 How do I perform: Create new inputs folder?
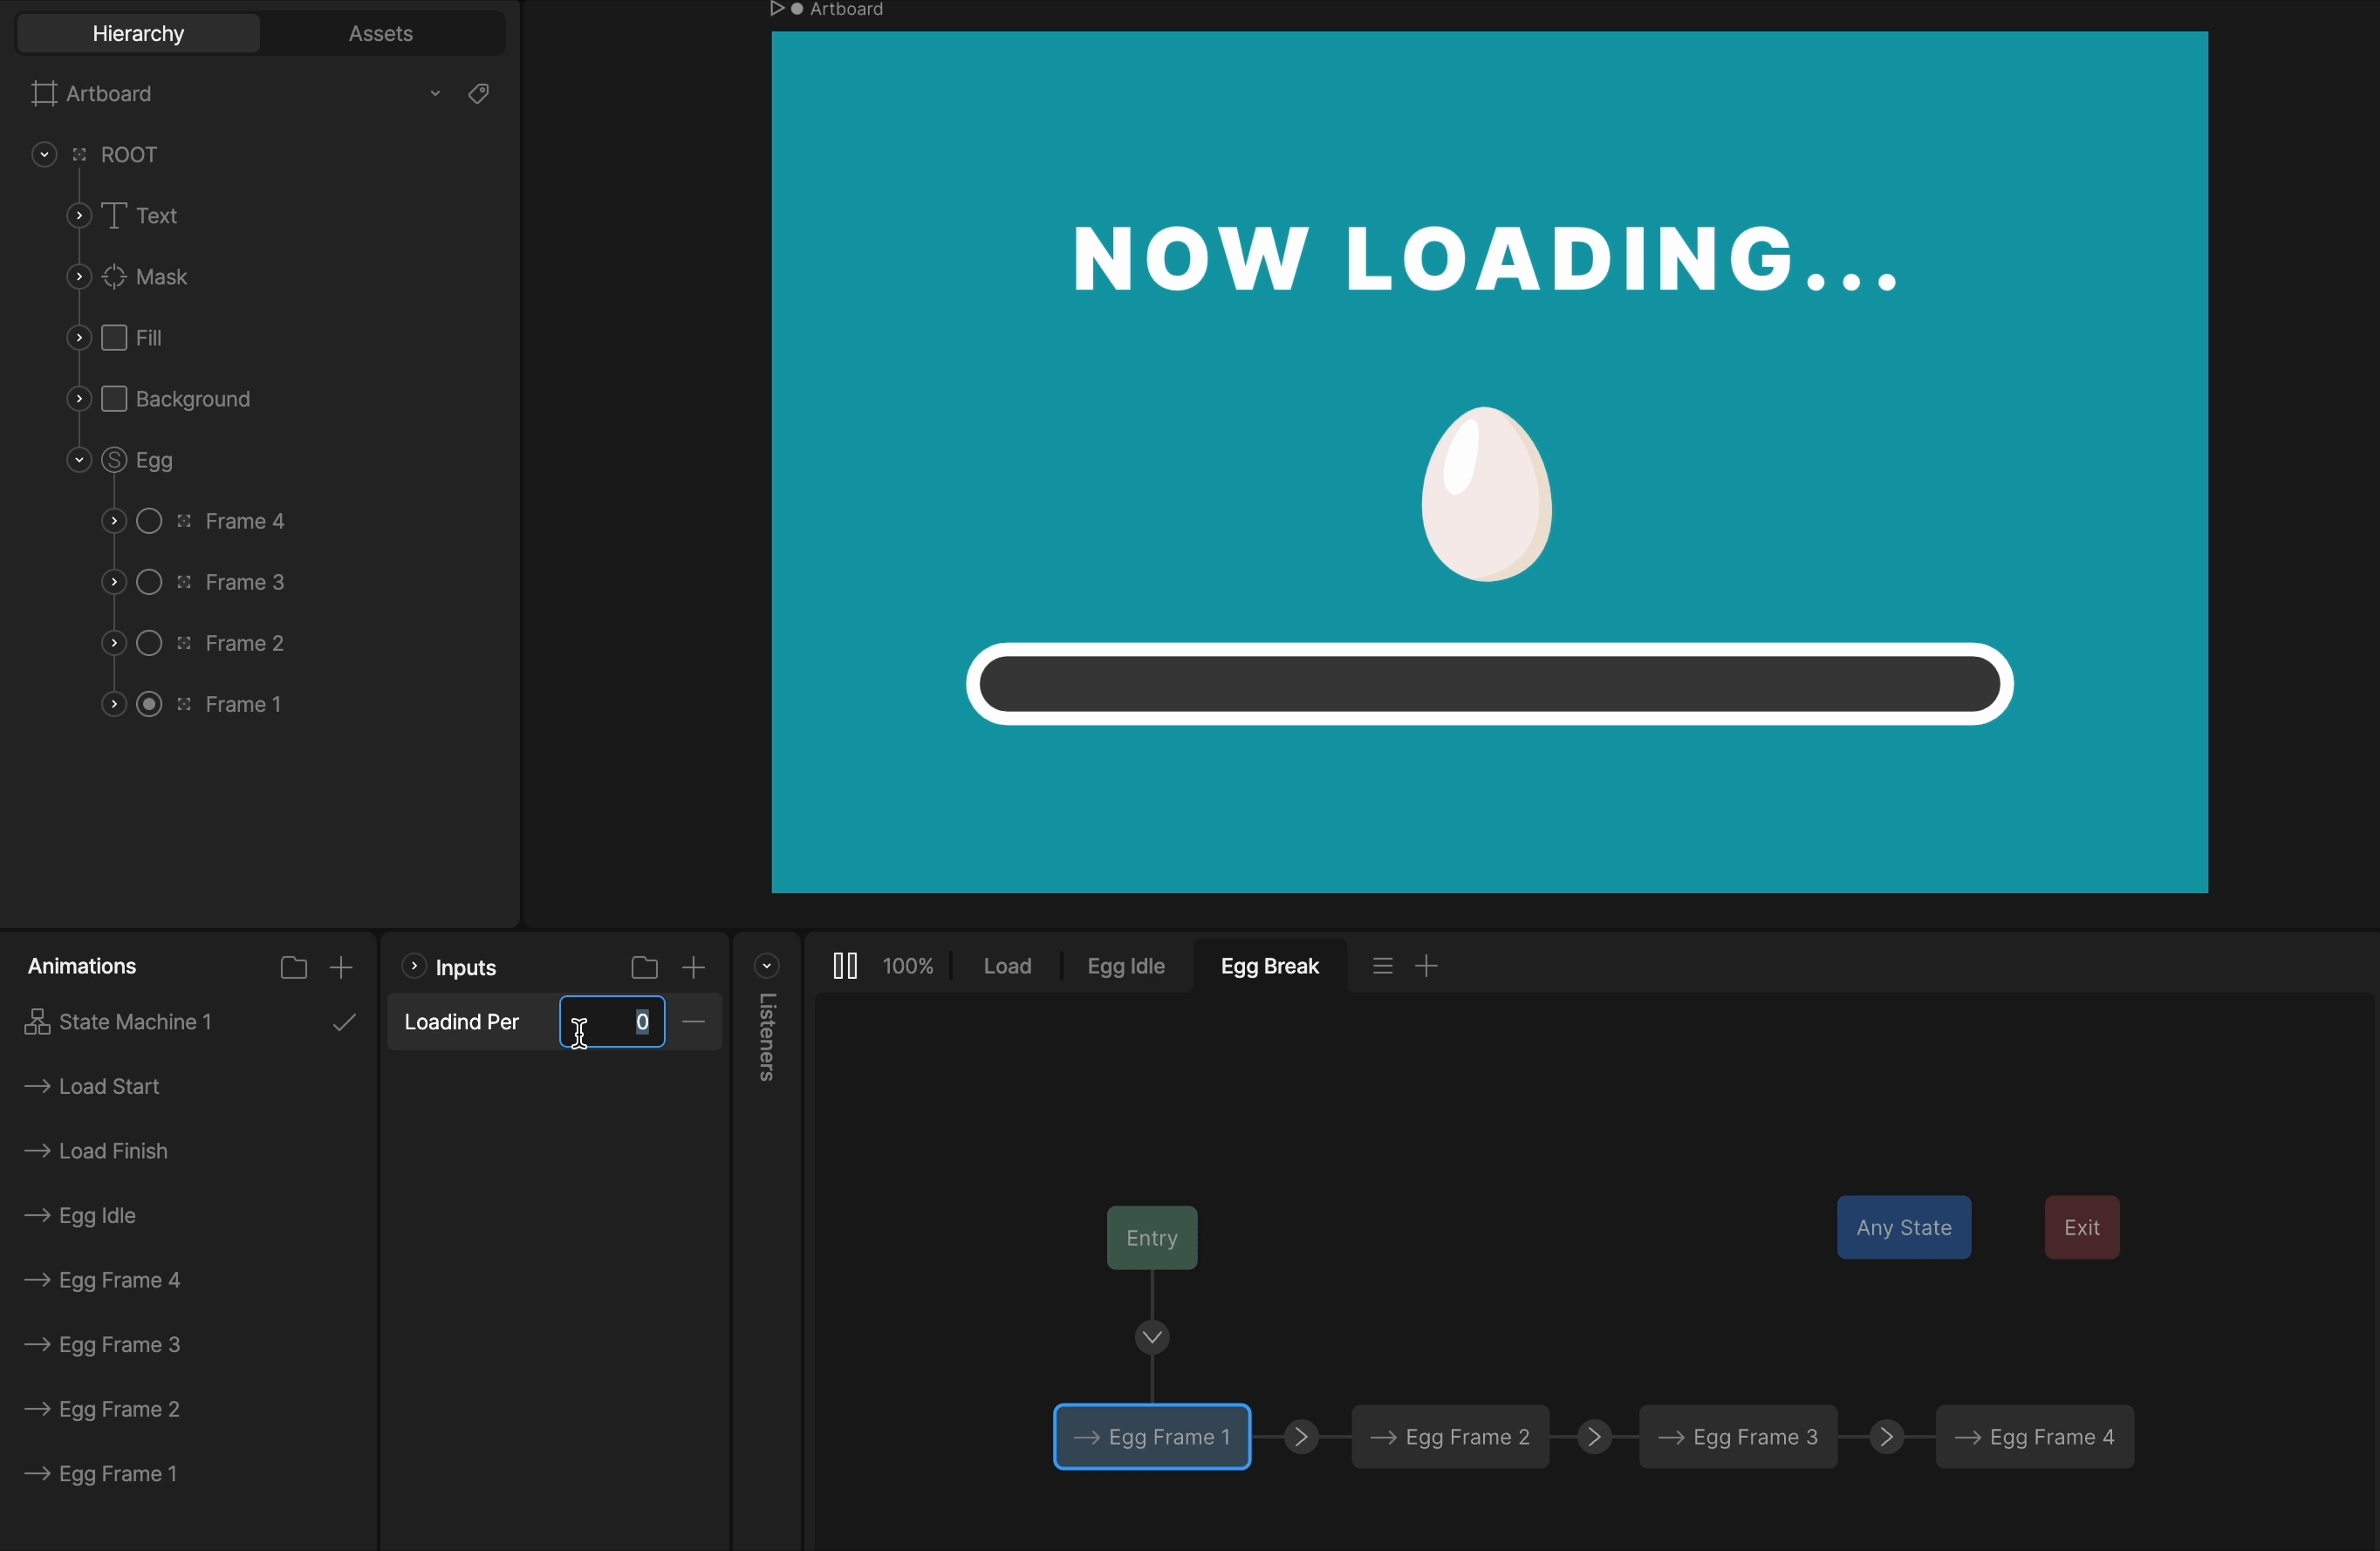tap(644, 967)
